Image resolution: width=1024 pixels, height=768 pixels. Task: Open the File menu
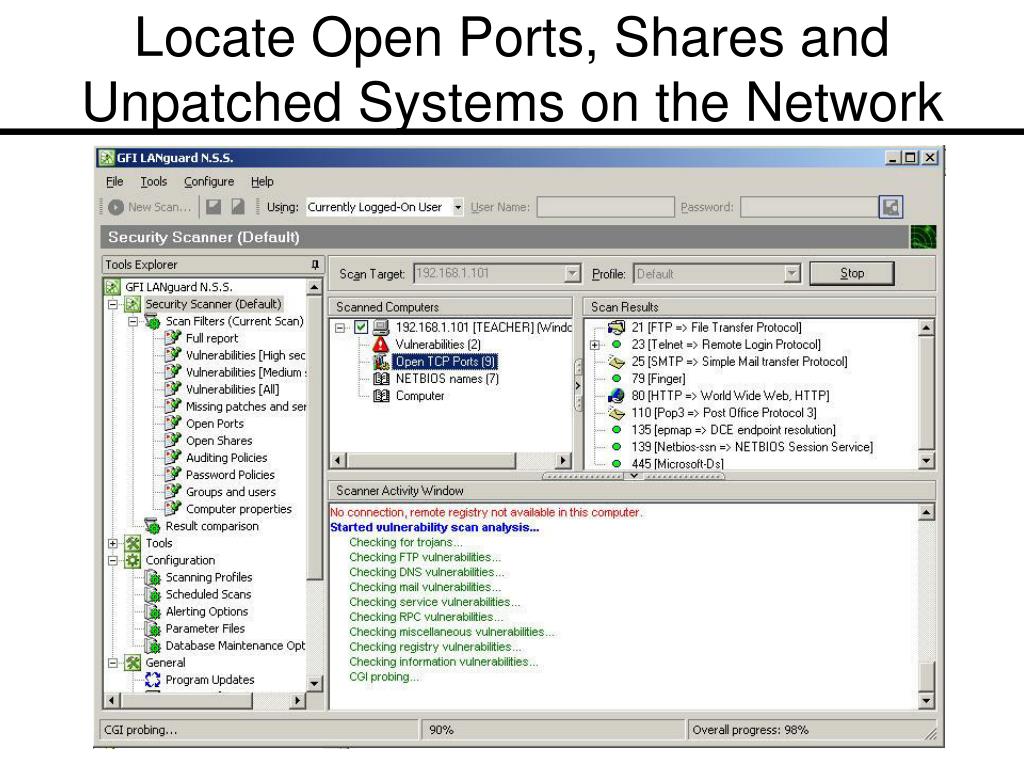pos(114,182)
